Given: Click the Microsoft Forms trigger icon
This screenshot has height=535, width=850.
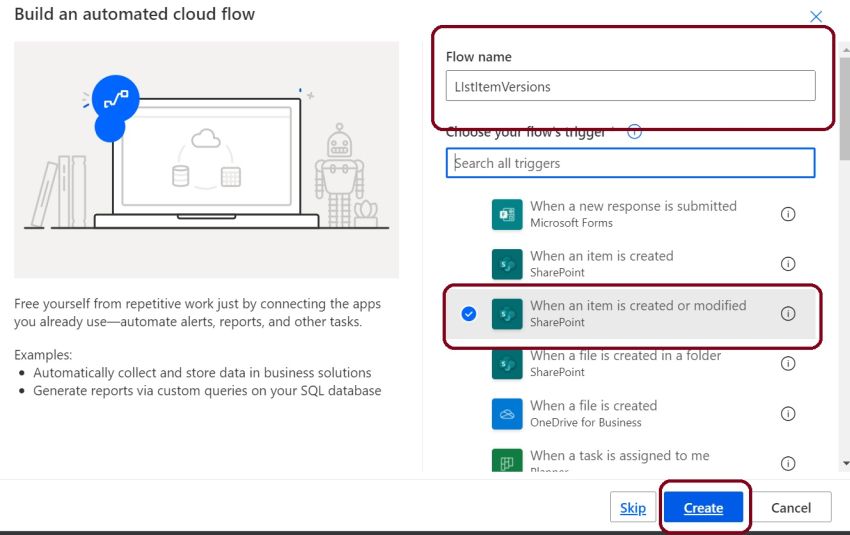Looking at the screenshot, I should point(507,214).
